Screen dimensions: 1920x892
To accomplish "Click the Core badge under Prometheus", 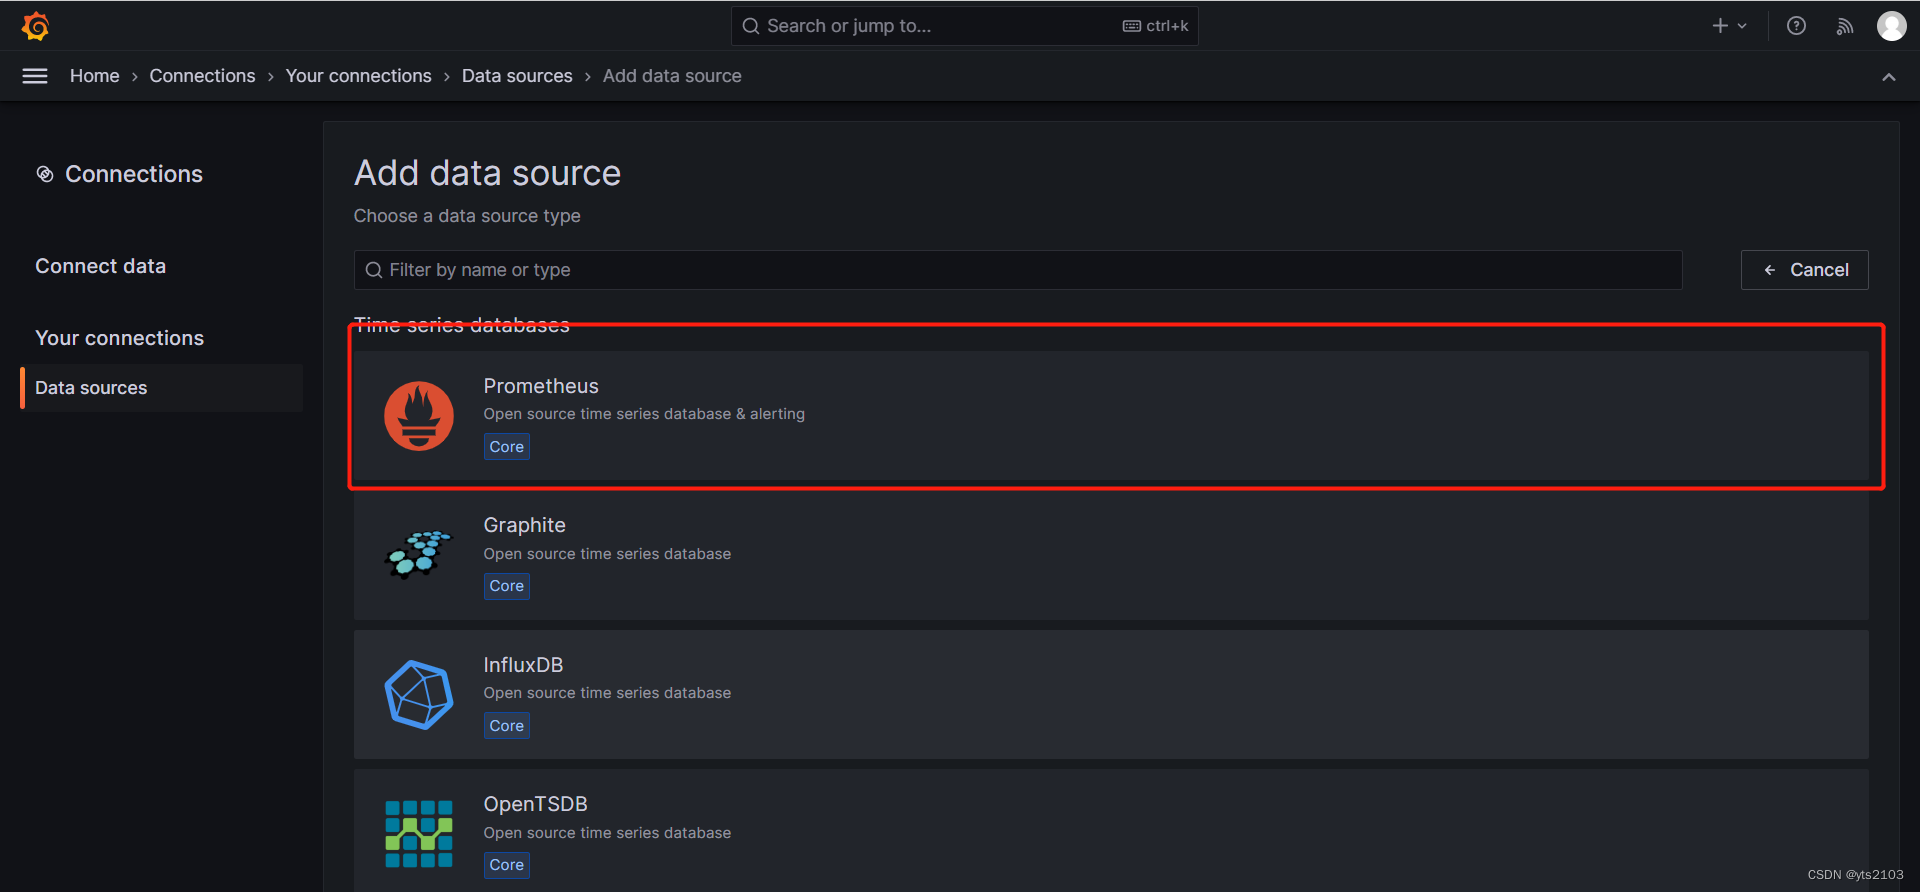I will pyautogui.click(x=507, y=447).
